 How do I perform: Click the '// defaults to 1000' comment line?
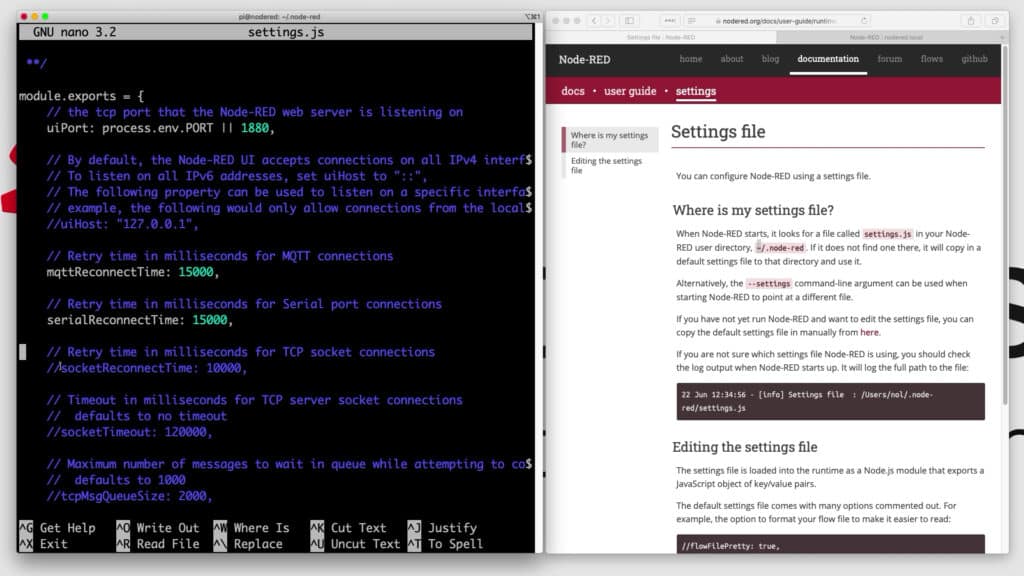pyautogui.click(x=116, y=480)
